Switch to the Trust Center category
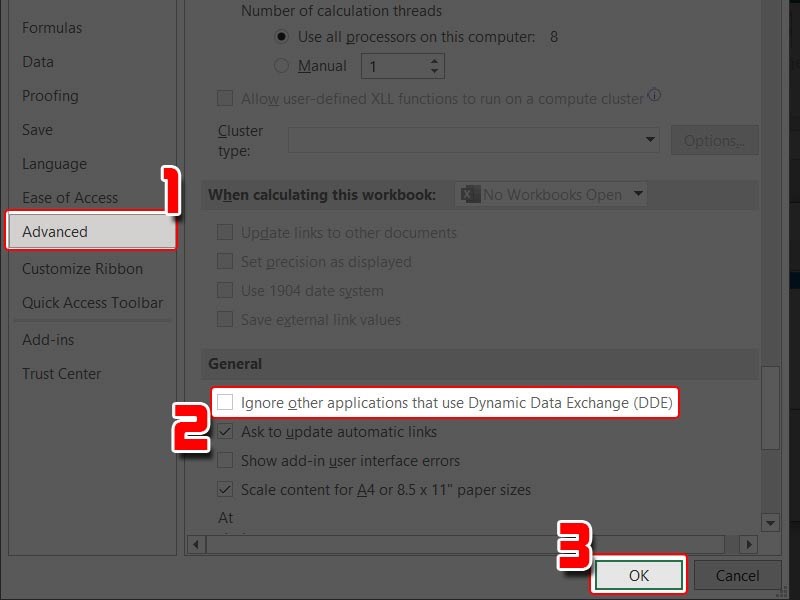800x600 pixels. pos(62,373)
